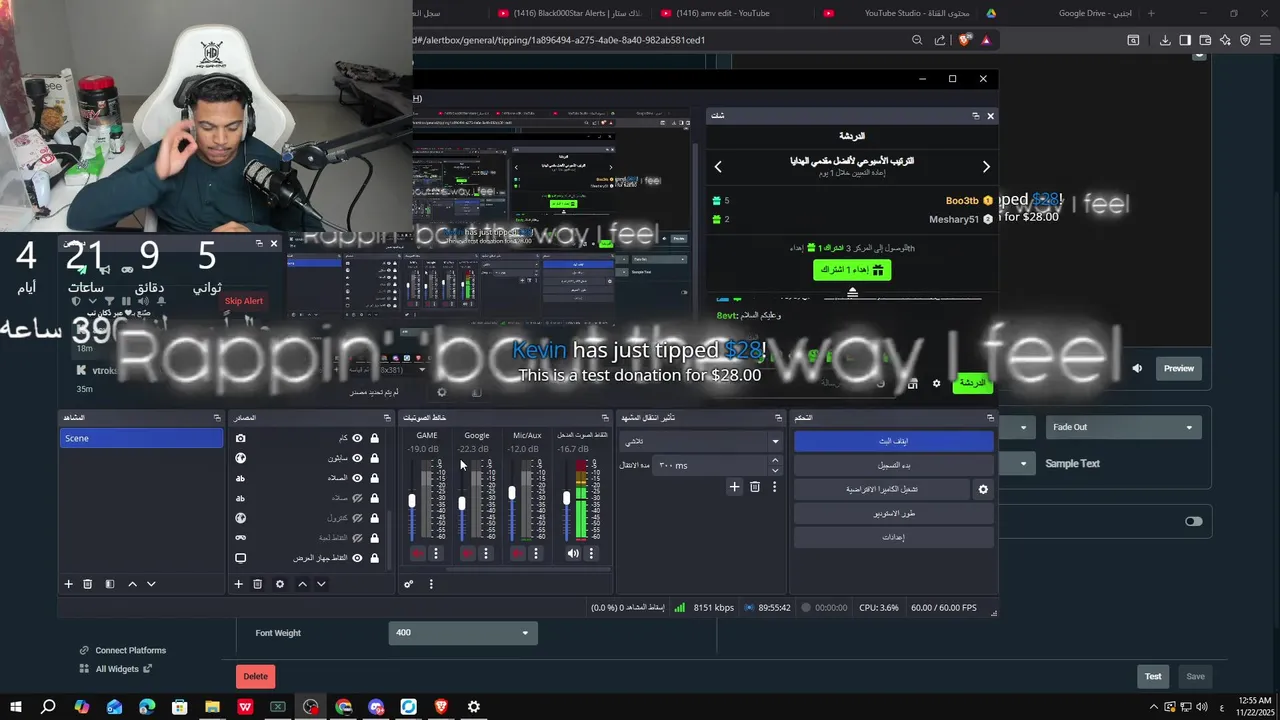
Task: Open Connect Platforms in Streamlabs sidebar
Action: click(x=123, y=650)
